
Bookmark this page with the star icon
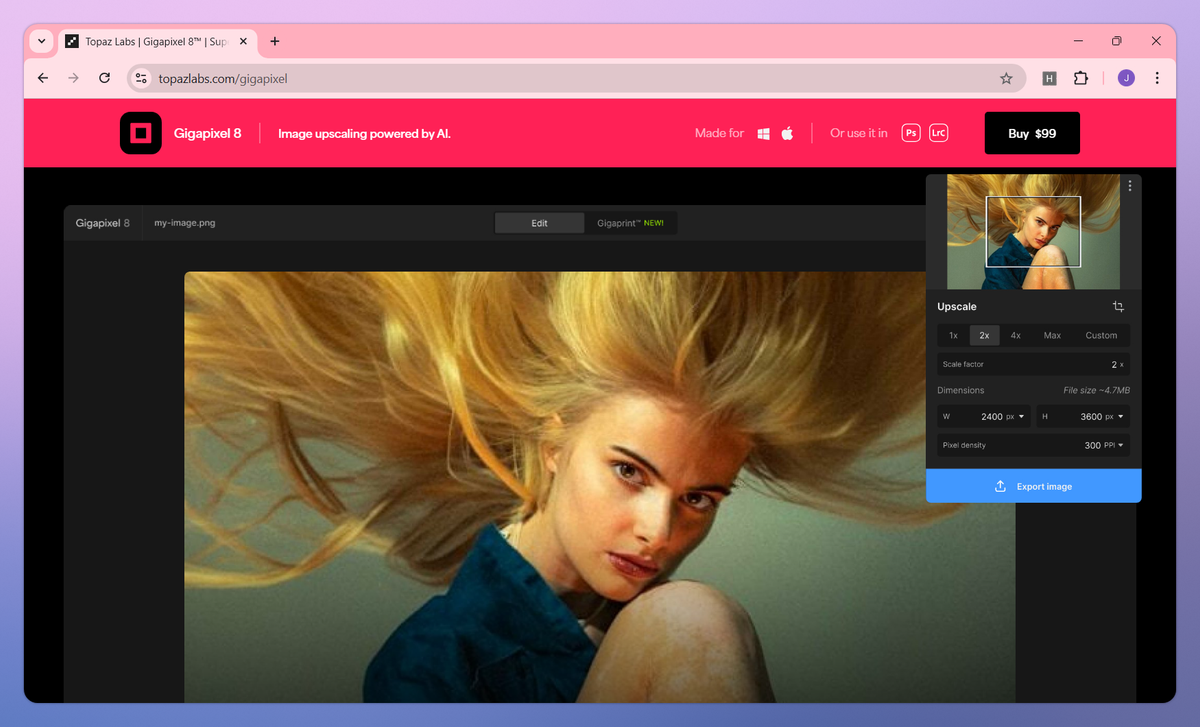(1006, 78)
